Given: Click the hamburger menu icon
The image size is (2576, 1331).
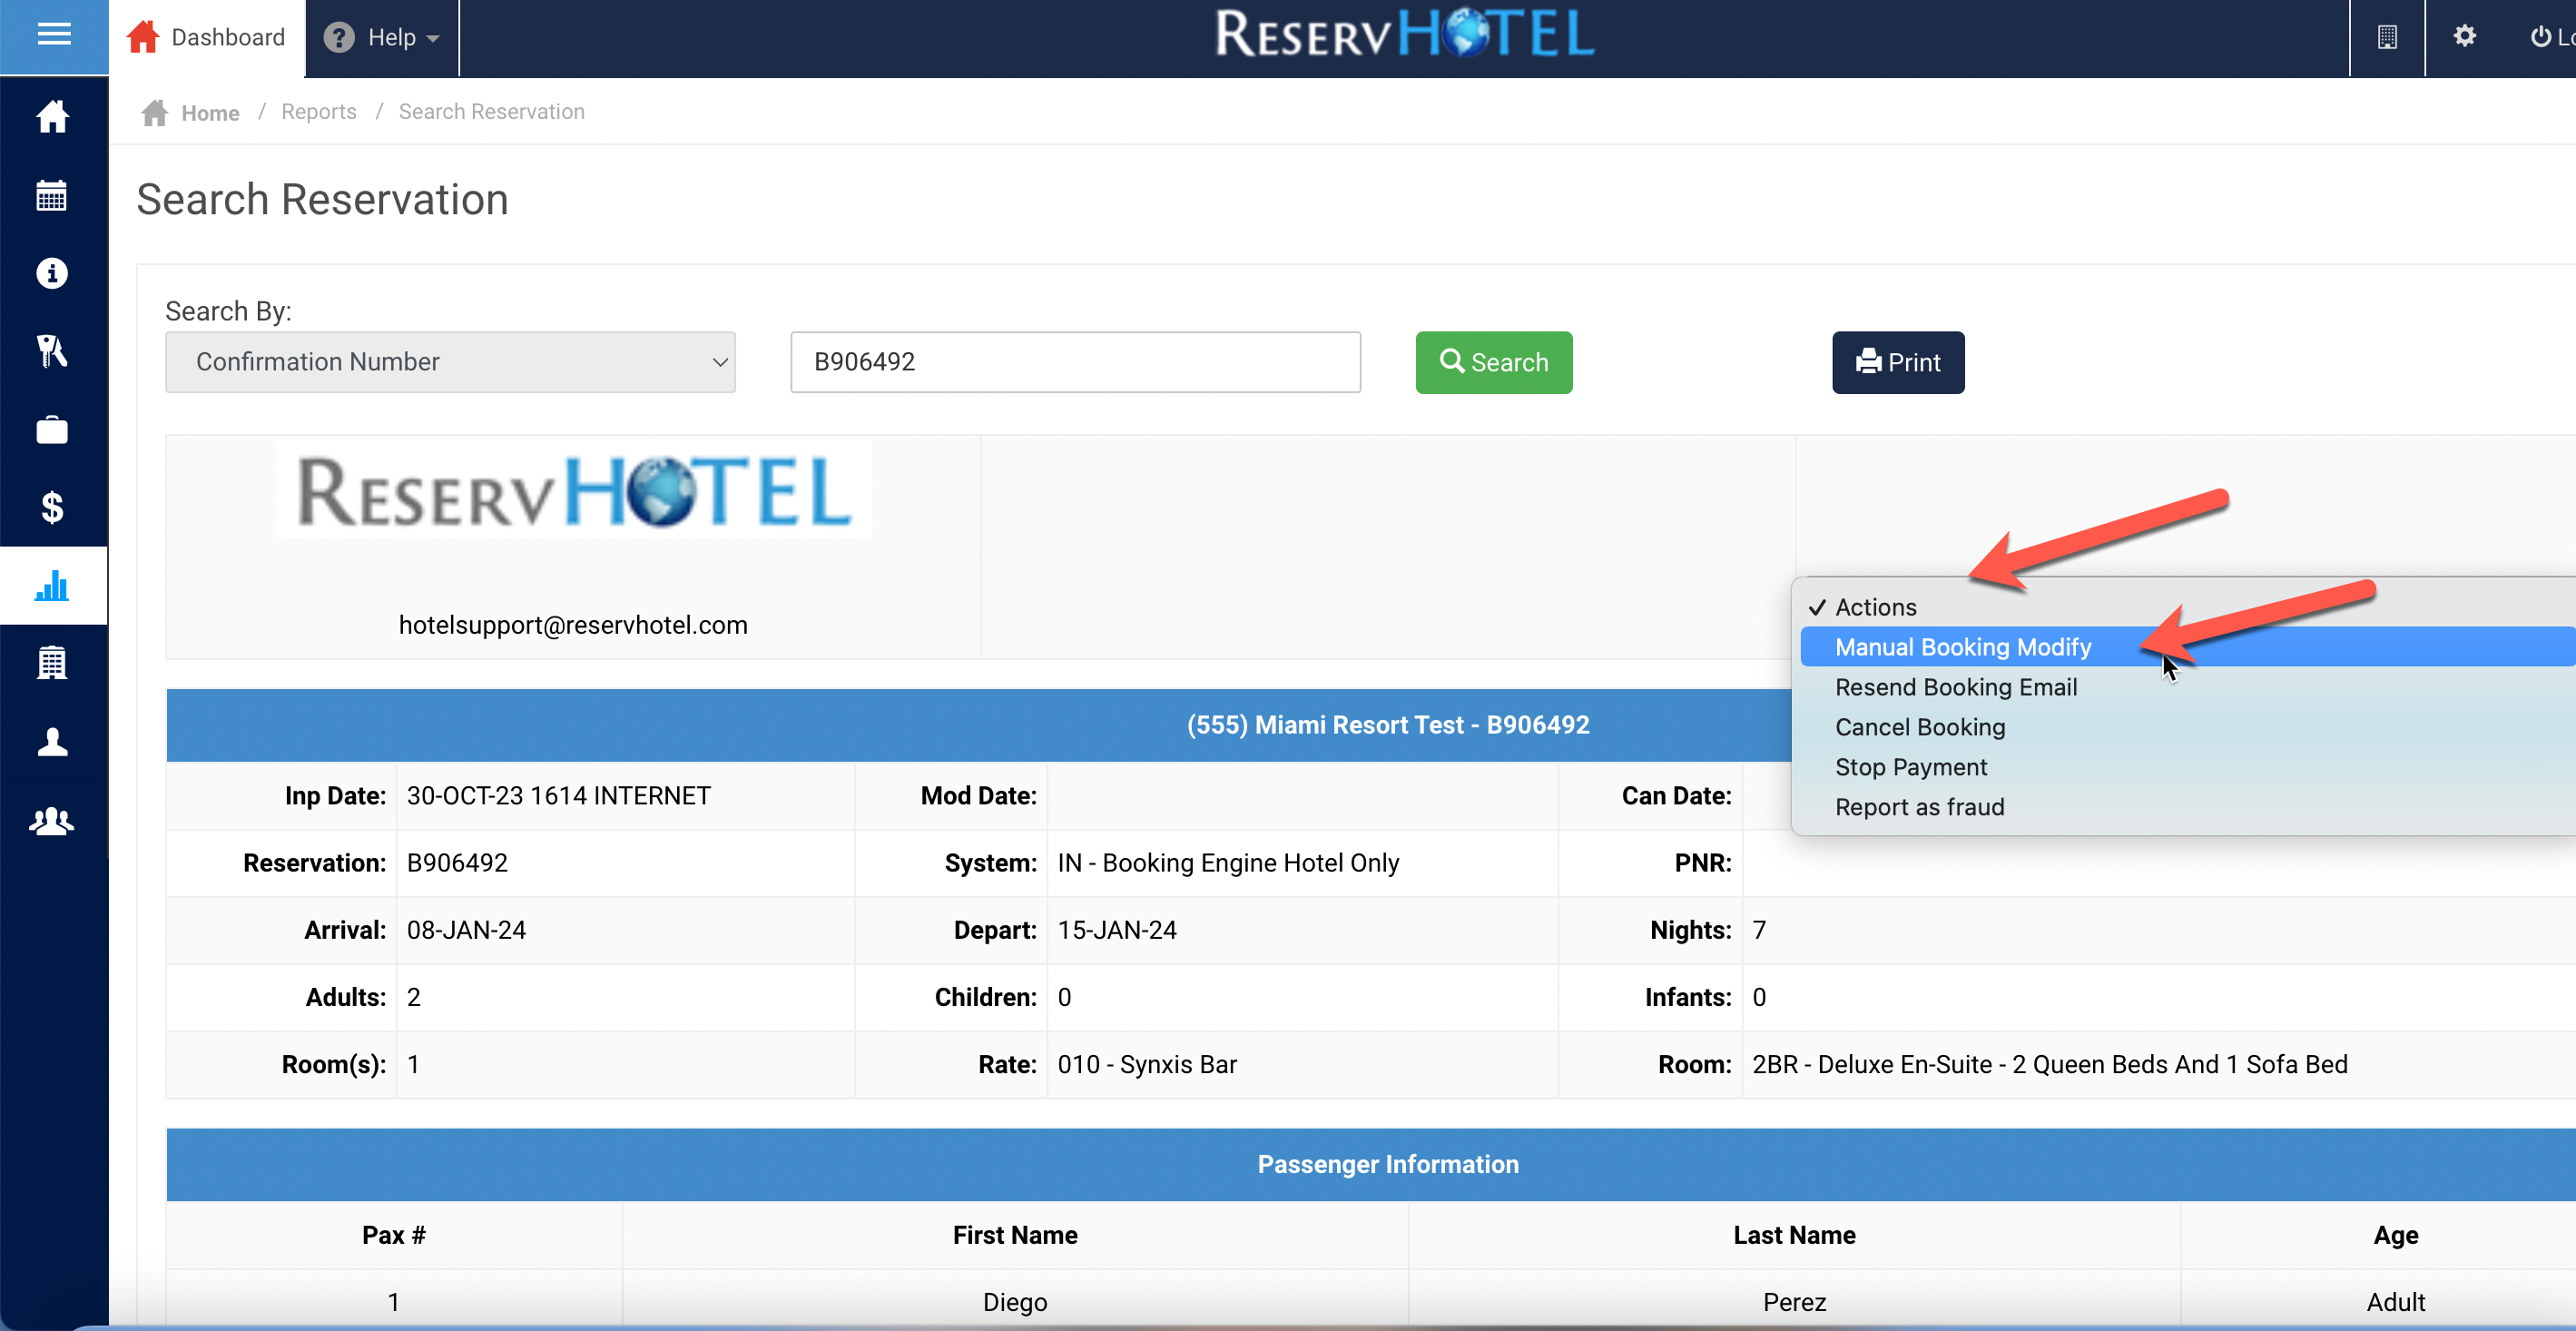Looking at the screenshot, I should point(53,36).
